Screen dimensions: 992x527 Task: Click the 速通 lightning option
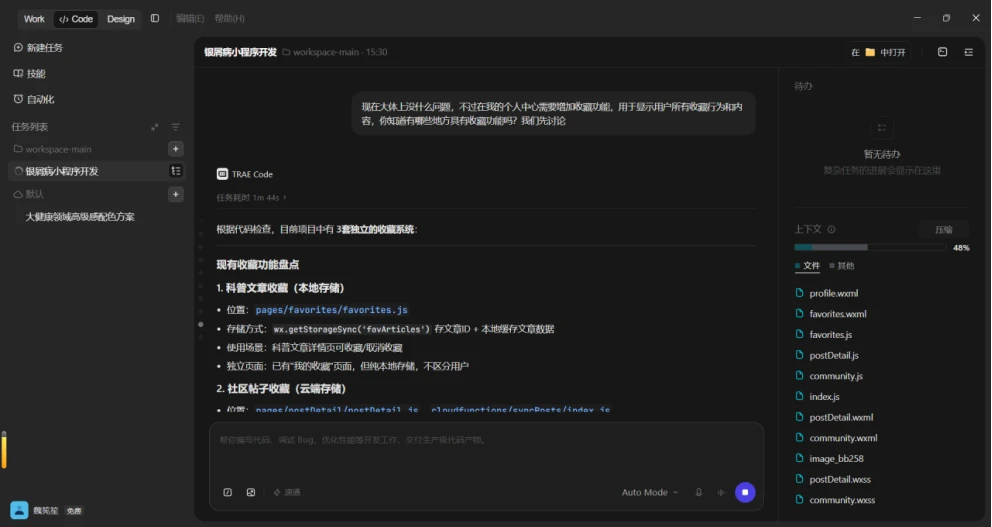(x=287, y=492)
